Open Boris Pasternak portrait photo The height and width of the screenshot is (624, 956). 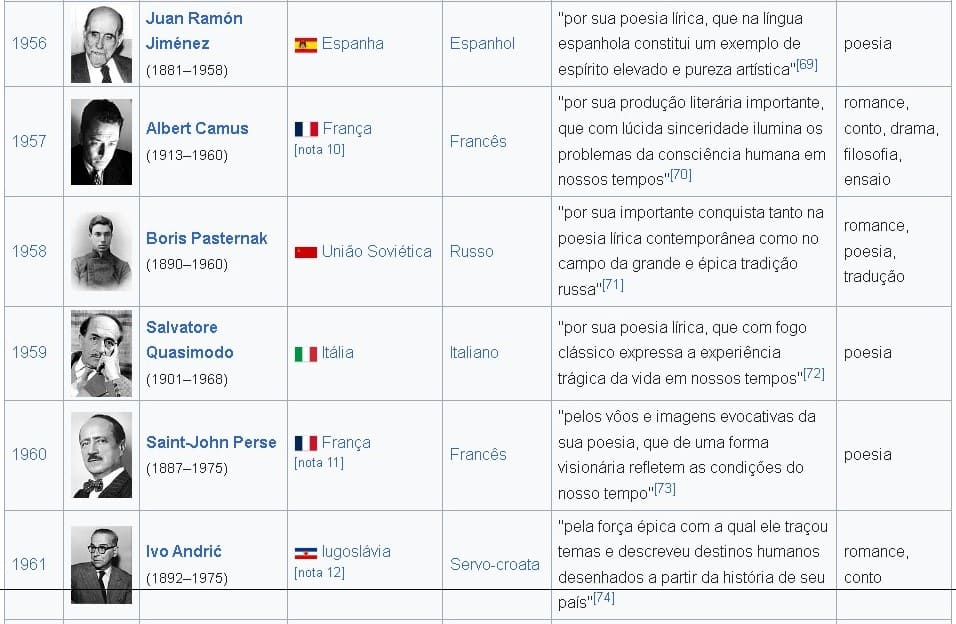coord(101,251)
